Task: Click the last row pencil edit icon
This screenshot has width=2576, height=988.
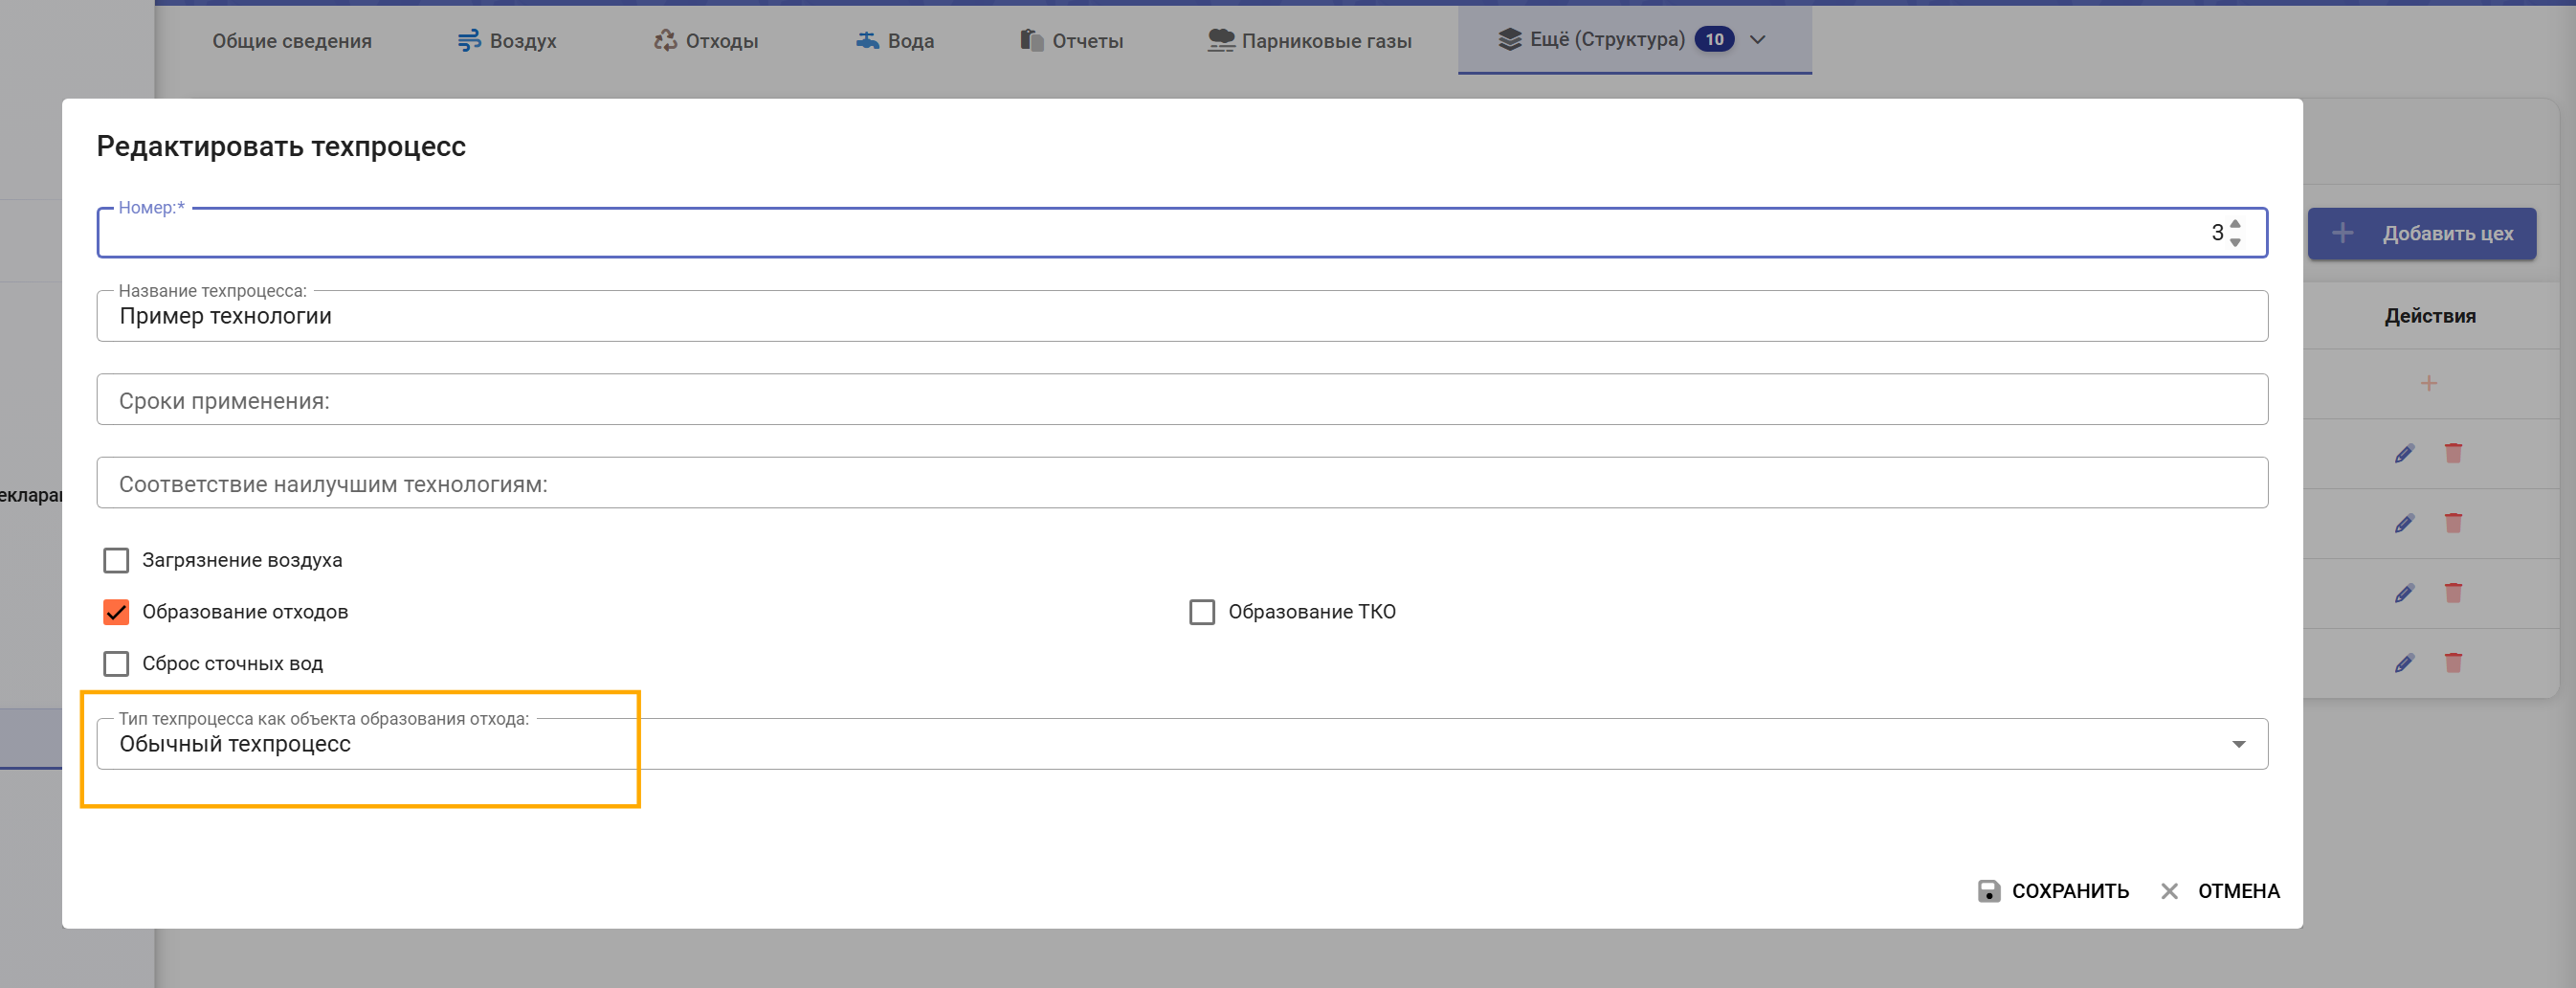Action: coord(2404,663)
